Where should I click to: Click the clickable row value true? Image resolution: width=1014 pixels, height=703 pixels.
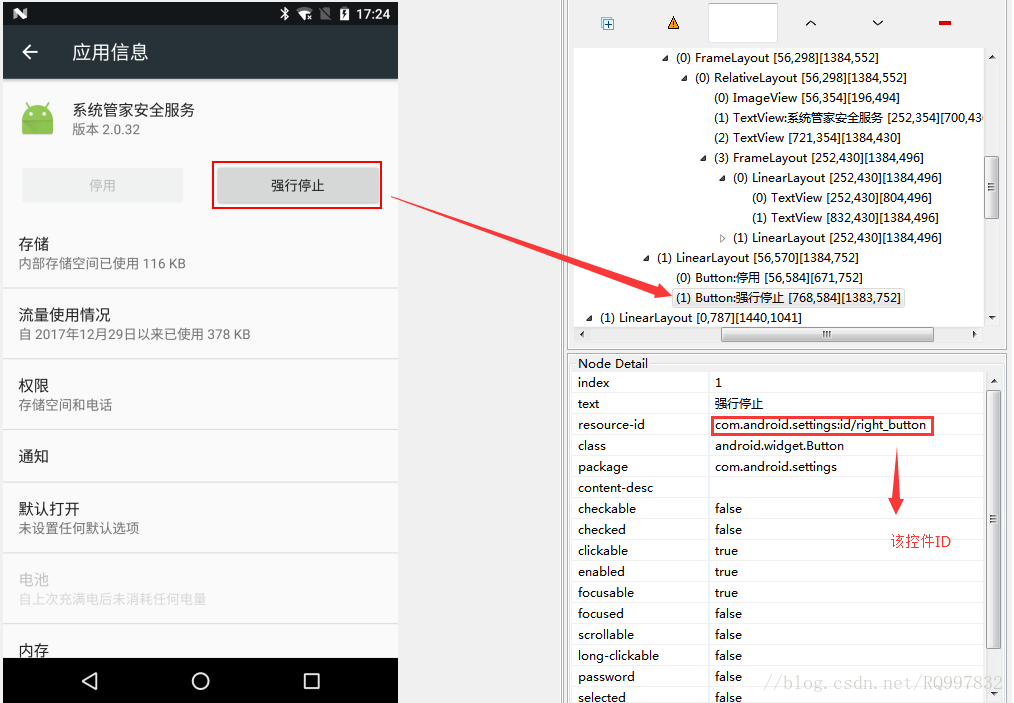tap(726, 550)
